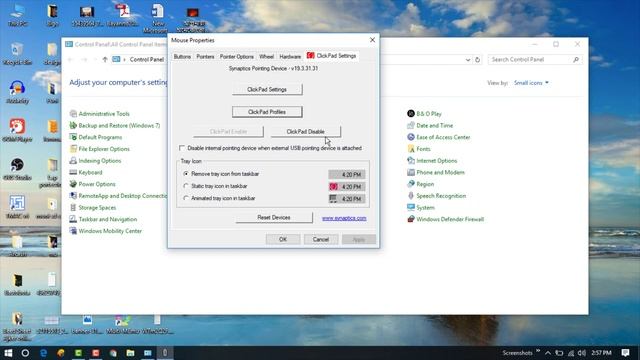Open Keyboard settings in Control Panel
The width and height of the screenshot is (640, 360).
90,173
